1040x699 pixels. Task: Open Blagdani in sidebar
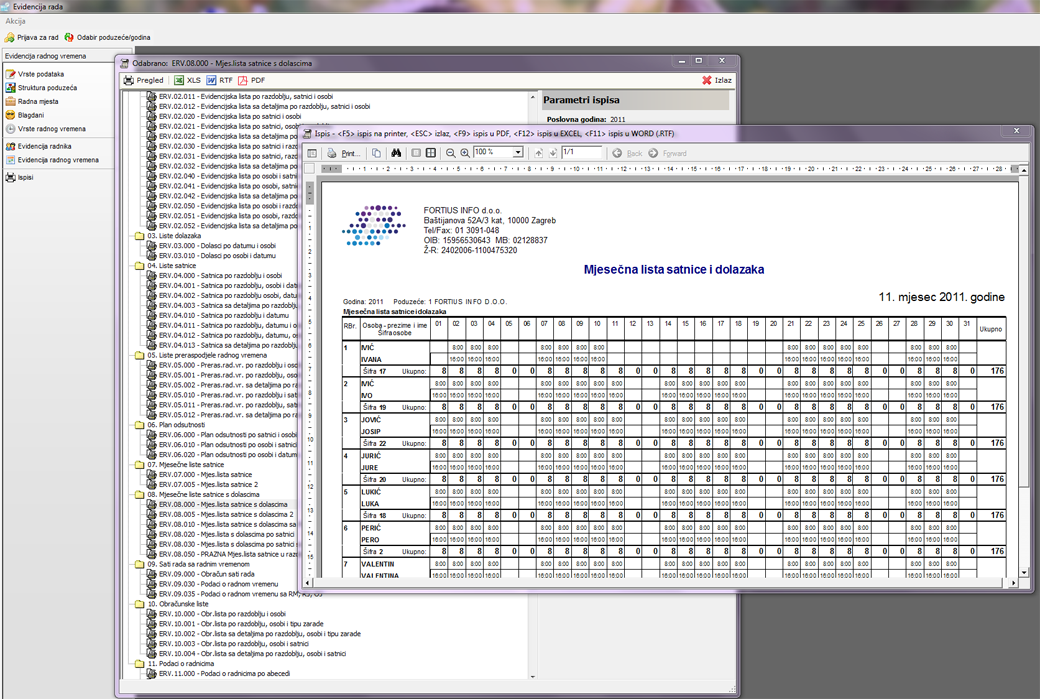(x=25, y=115)
